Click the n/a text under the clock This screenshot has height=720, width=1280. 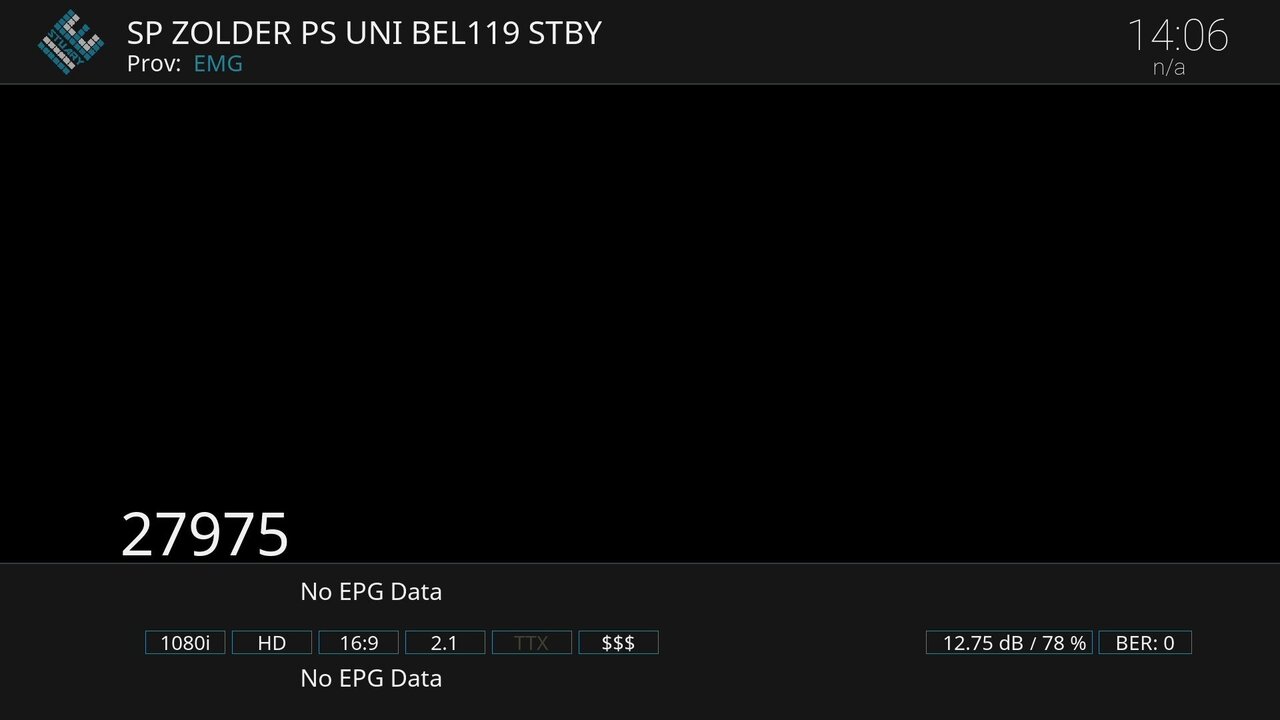[1168, 68]
